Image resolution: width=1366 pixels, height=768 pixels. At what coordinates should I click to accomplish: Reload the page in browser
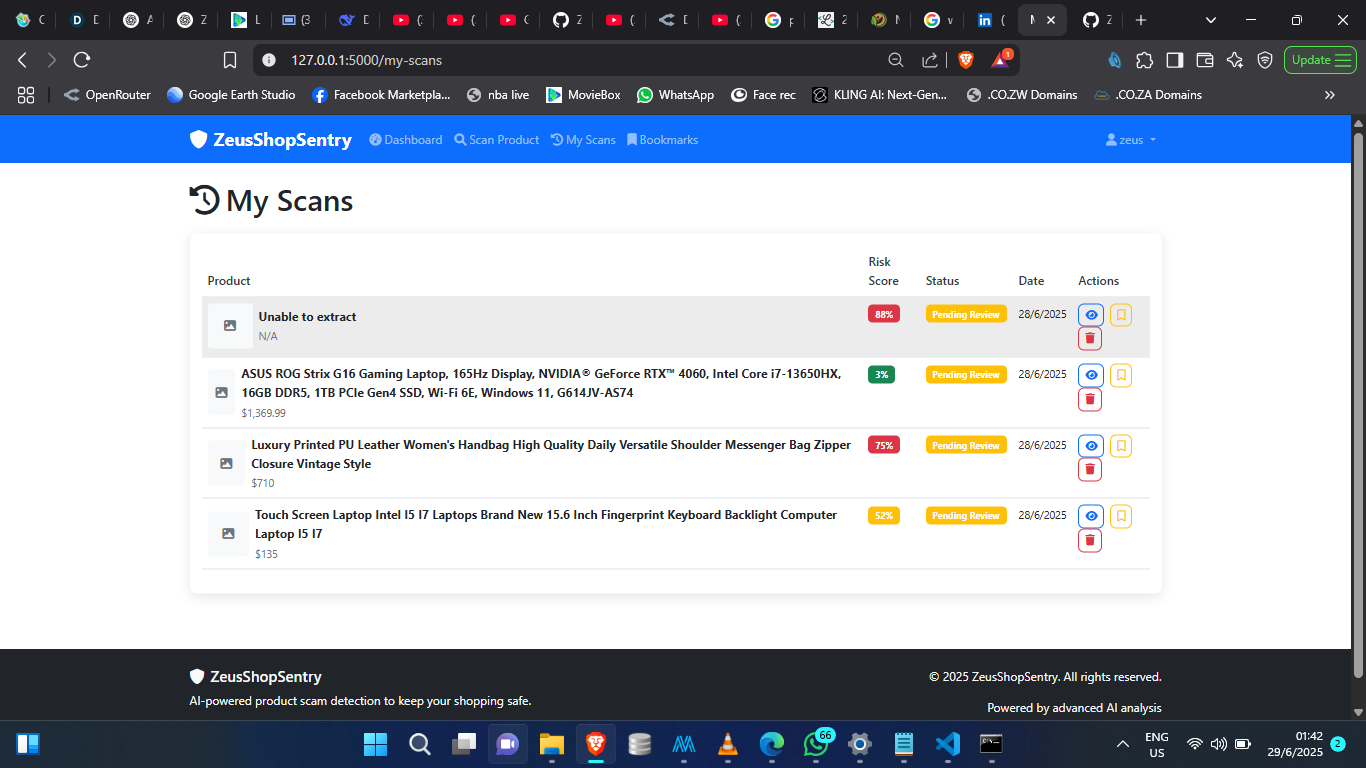pyautogui.click(x=82, y=60)
